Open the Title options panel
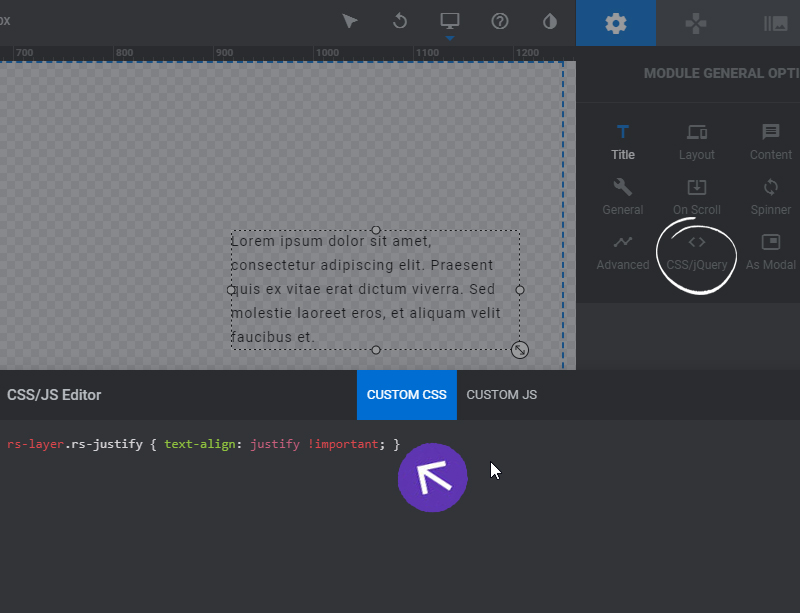This screenshot has width=800, height=613. (x=622, y=140)
